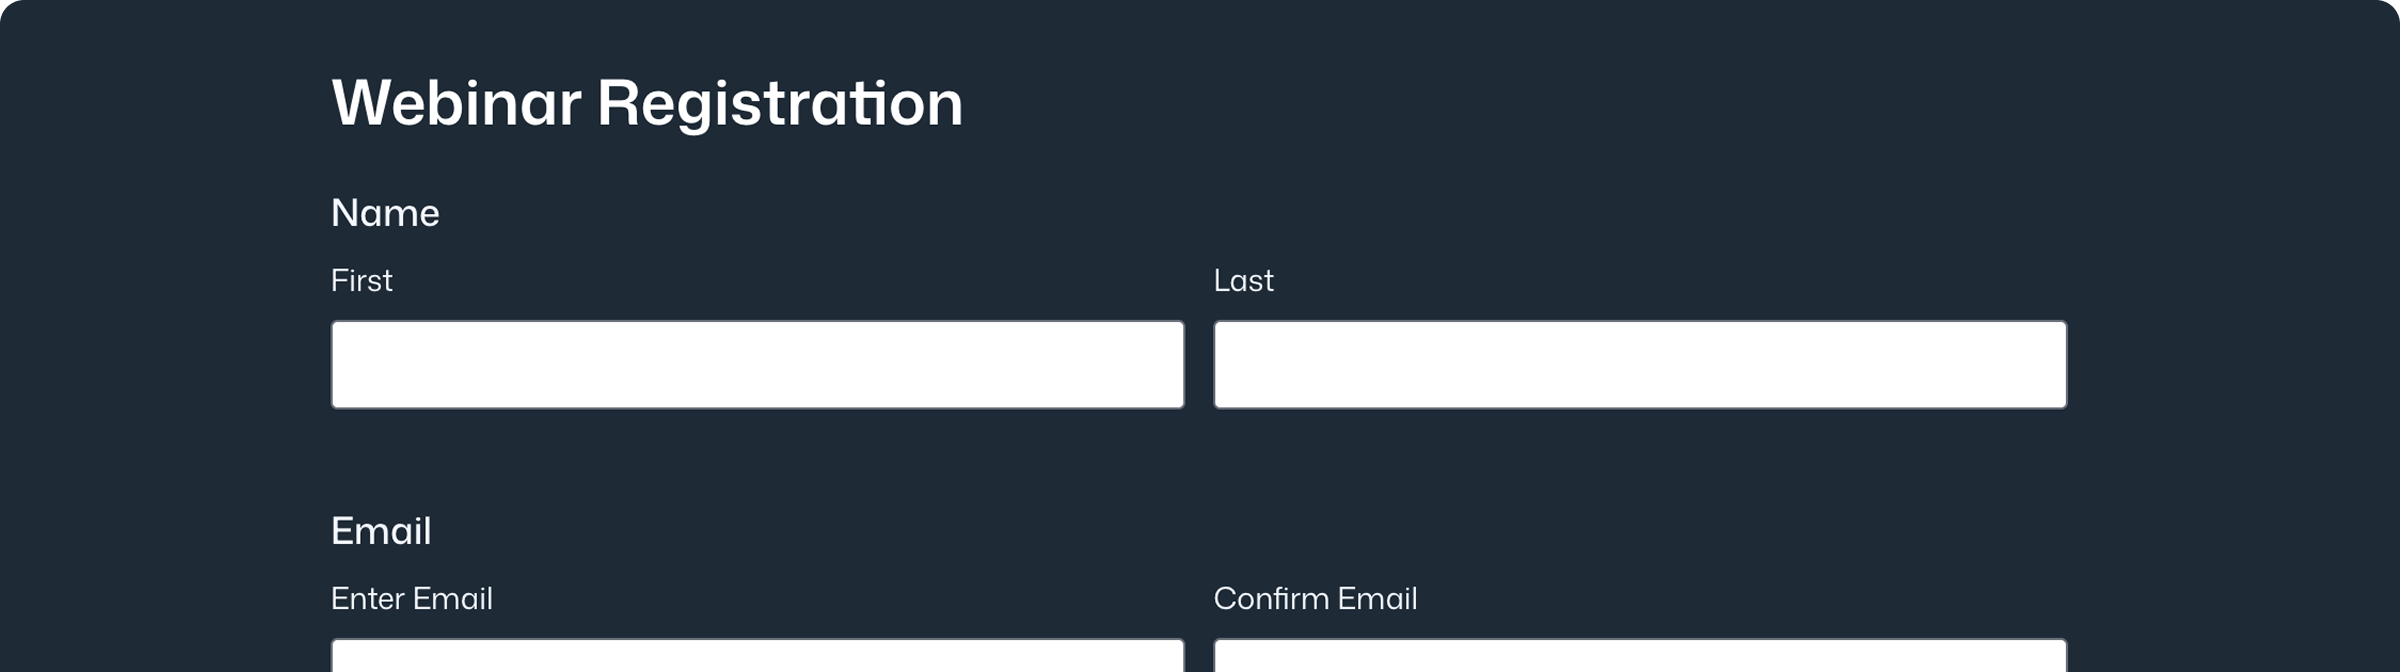Click the "Webinar Registration" page heading
Viewport: 2400px width, 672px height.
[x=646, y=103]
